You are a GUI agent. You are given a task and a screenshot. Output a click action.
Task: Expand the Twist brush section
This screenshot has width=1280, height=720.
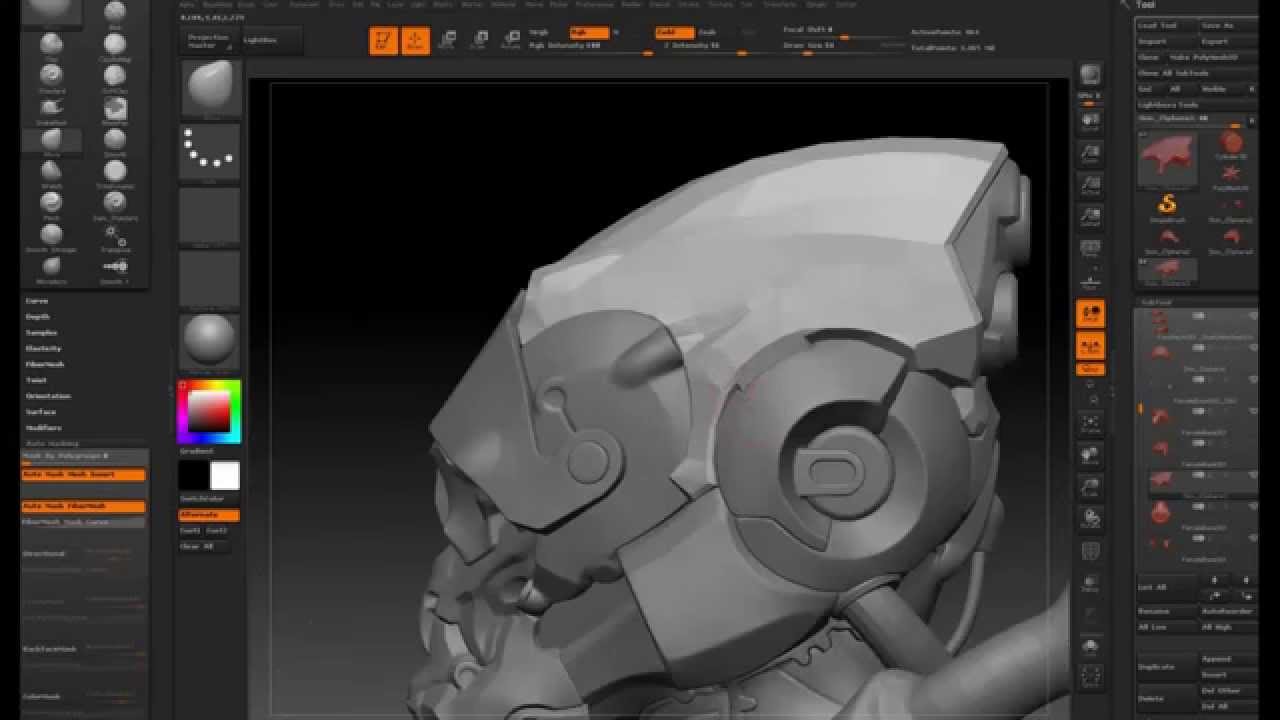(x=36, y=381)
